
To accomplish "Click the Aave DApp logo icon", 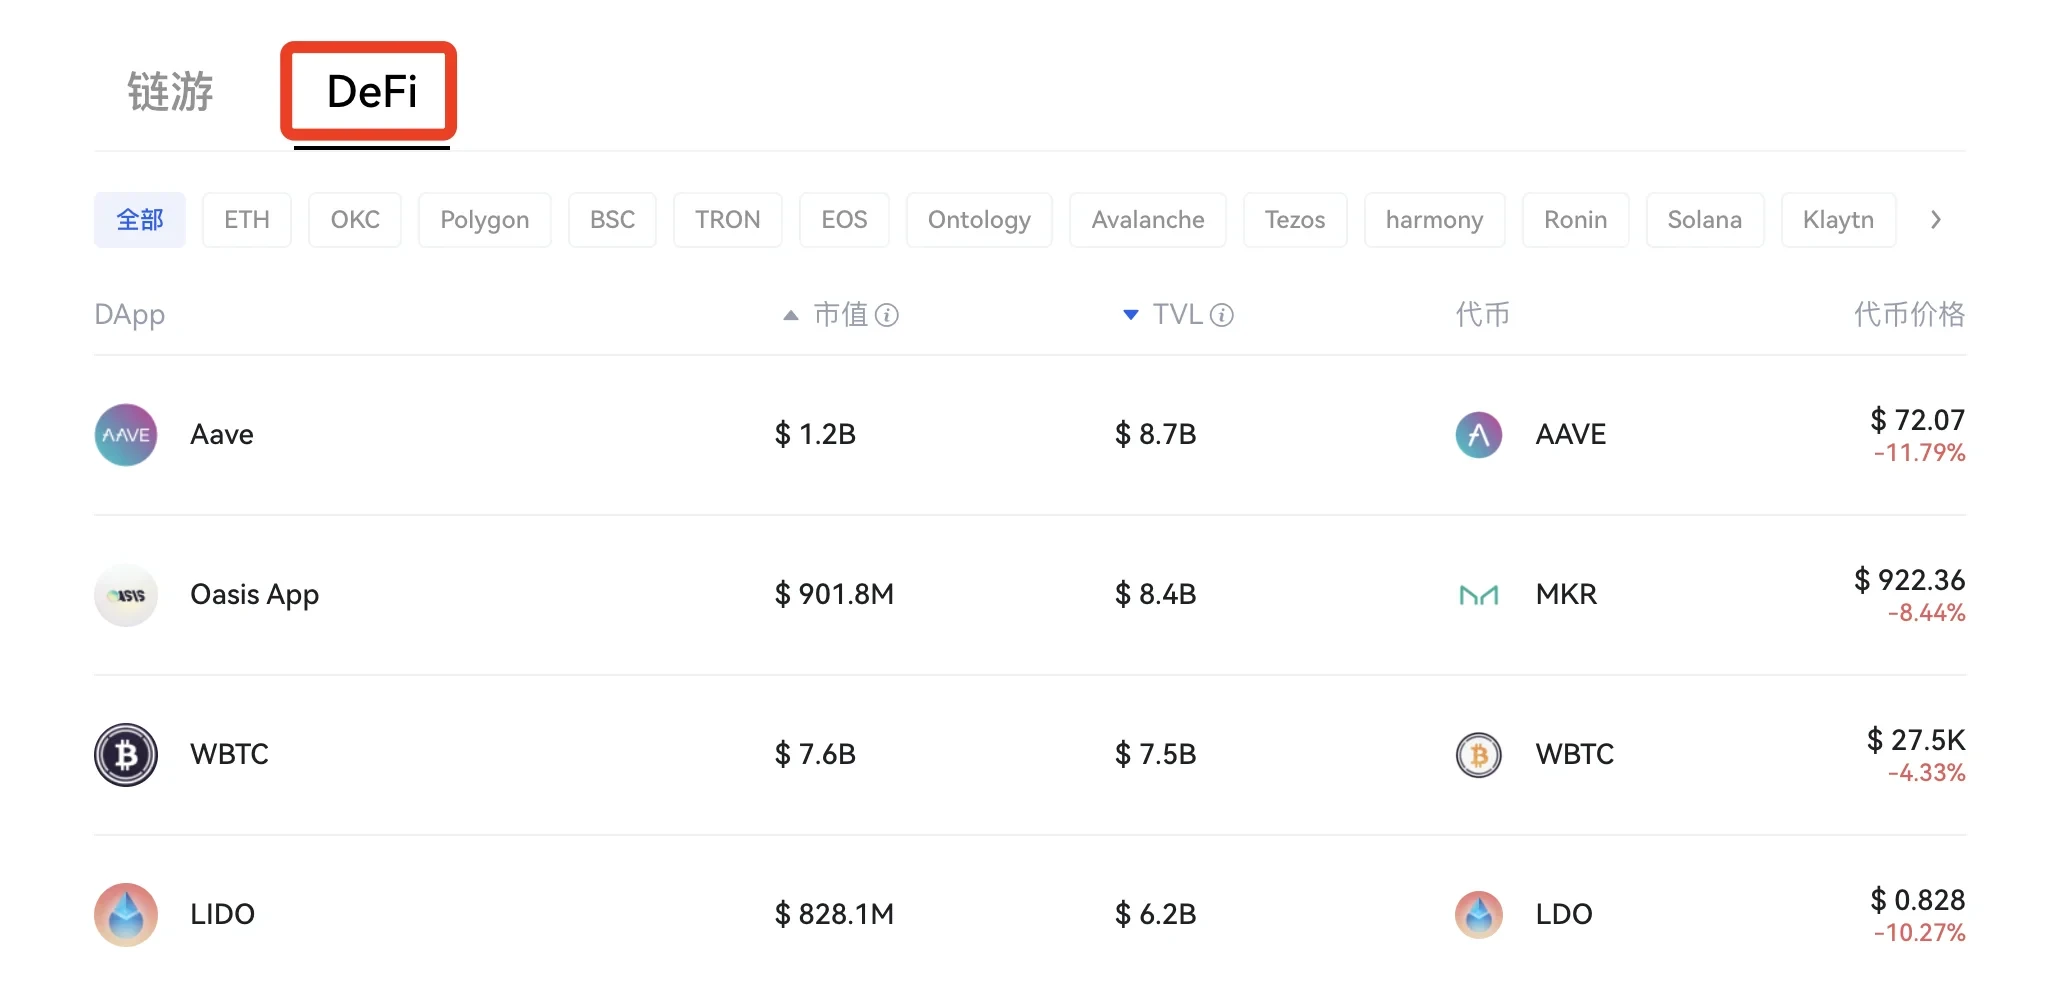I will [x=126, y=435].
